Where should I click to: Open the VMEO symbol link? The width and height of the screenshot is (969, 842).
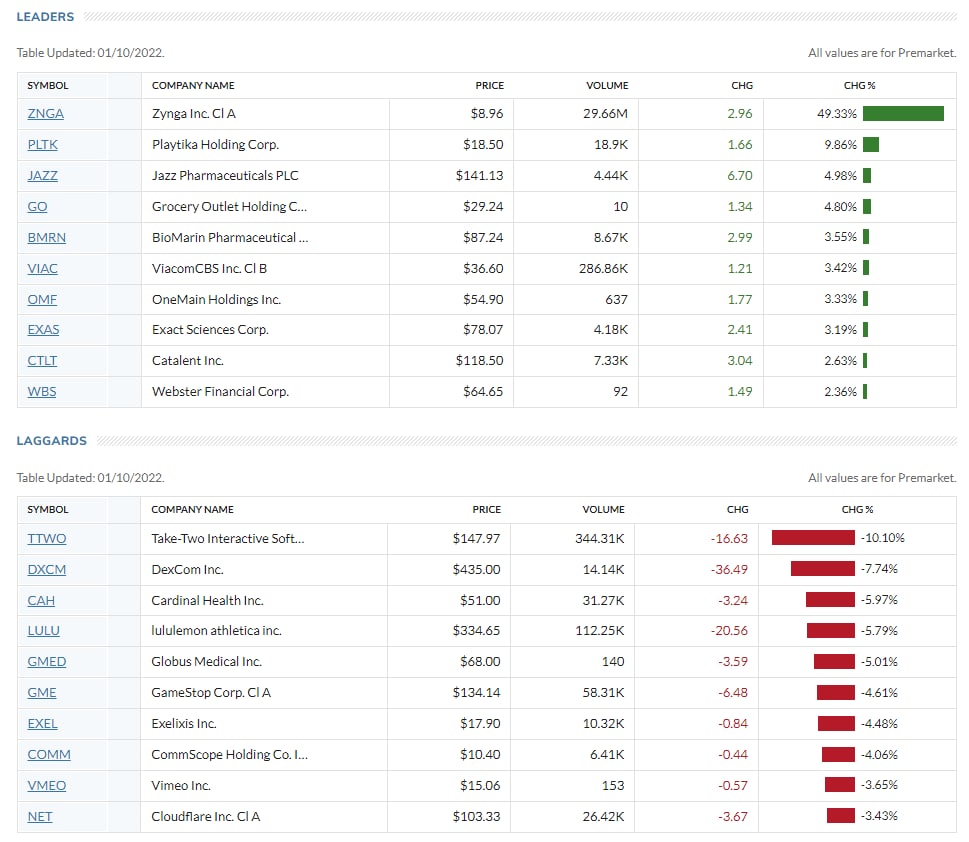pos(45,786)
